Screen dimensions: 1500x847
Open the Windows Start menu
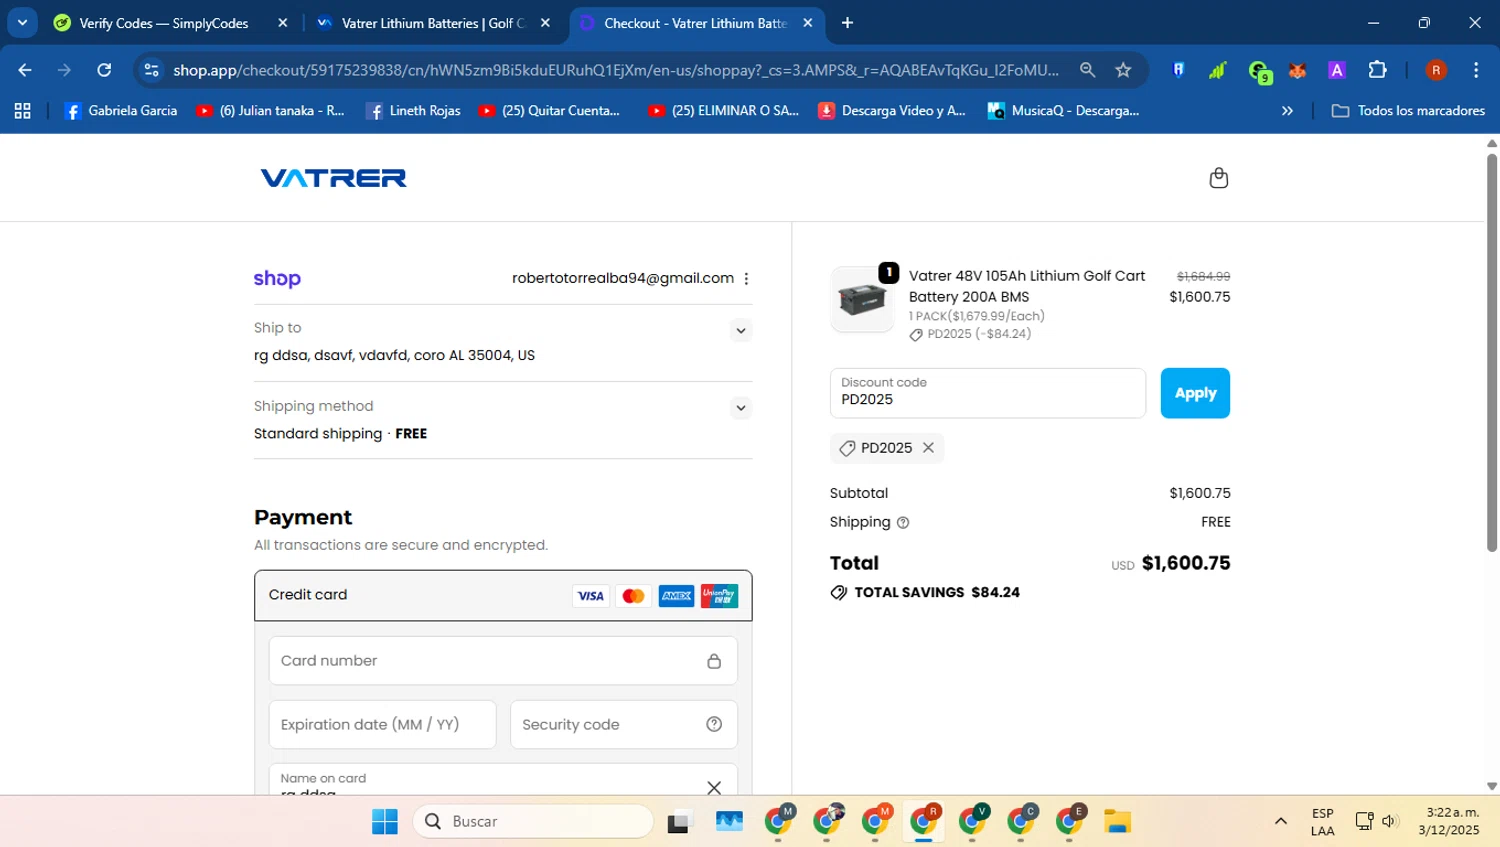coord(385,822)
